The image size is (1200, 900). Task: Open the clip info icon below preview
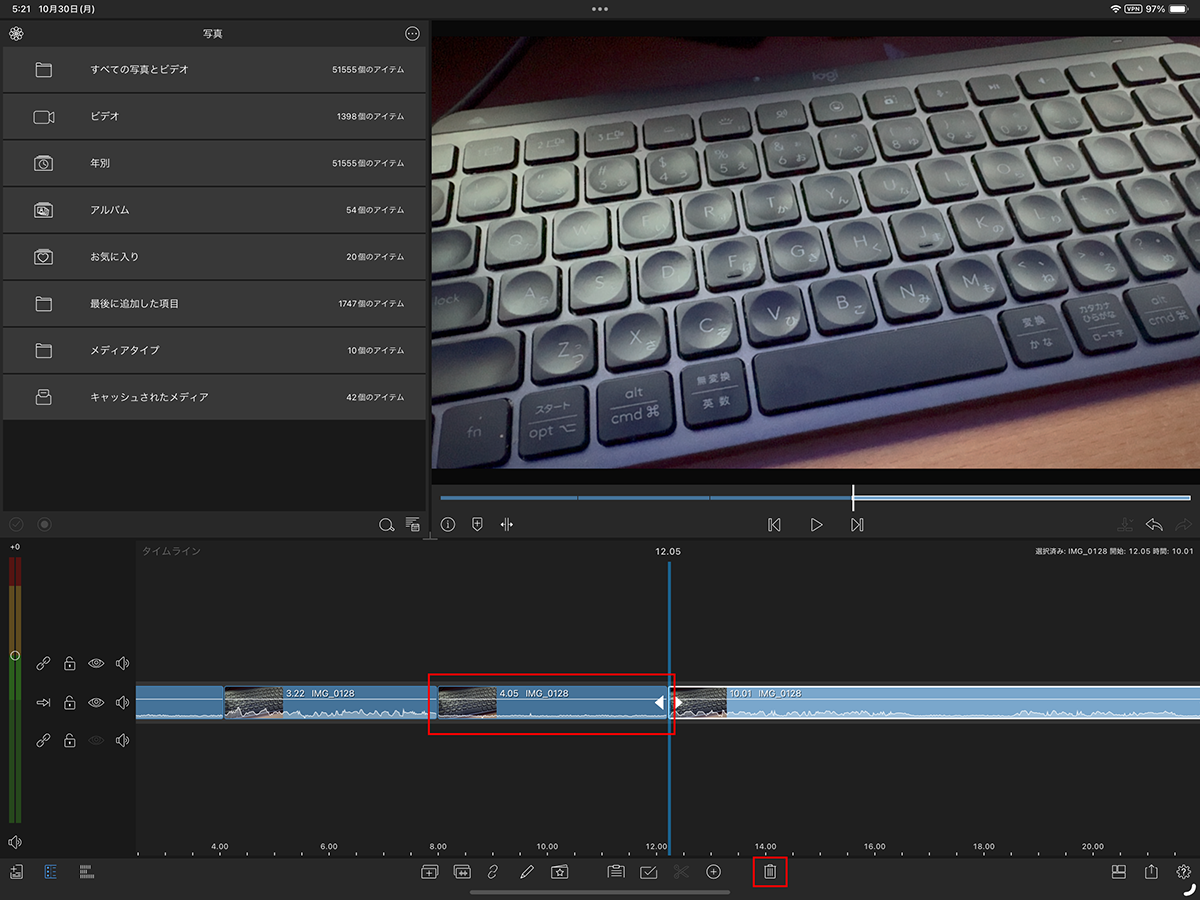coord(448,525)
